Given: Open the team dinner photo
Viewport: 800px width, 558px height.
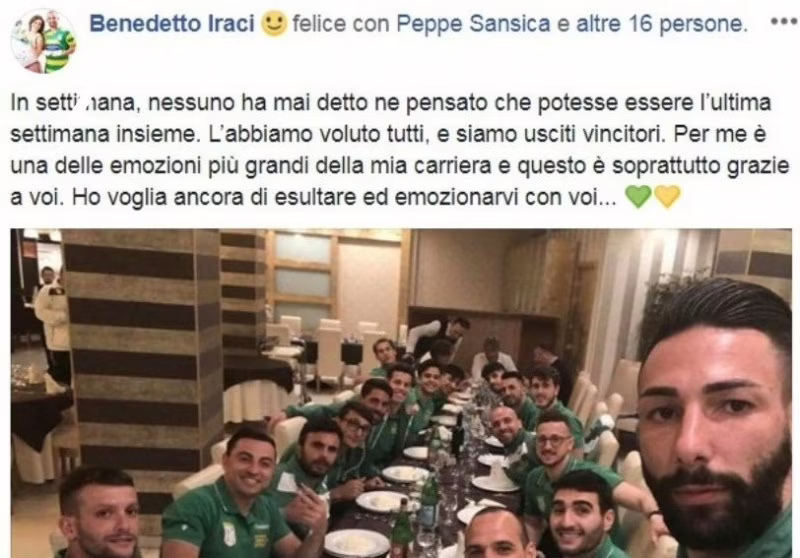Looking at the screenshot, I should pyautogui.click(x=401, y=393).
